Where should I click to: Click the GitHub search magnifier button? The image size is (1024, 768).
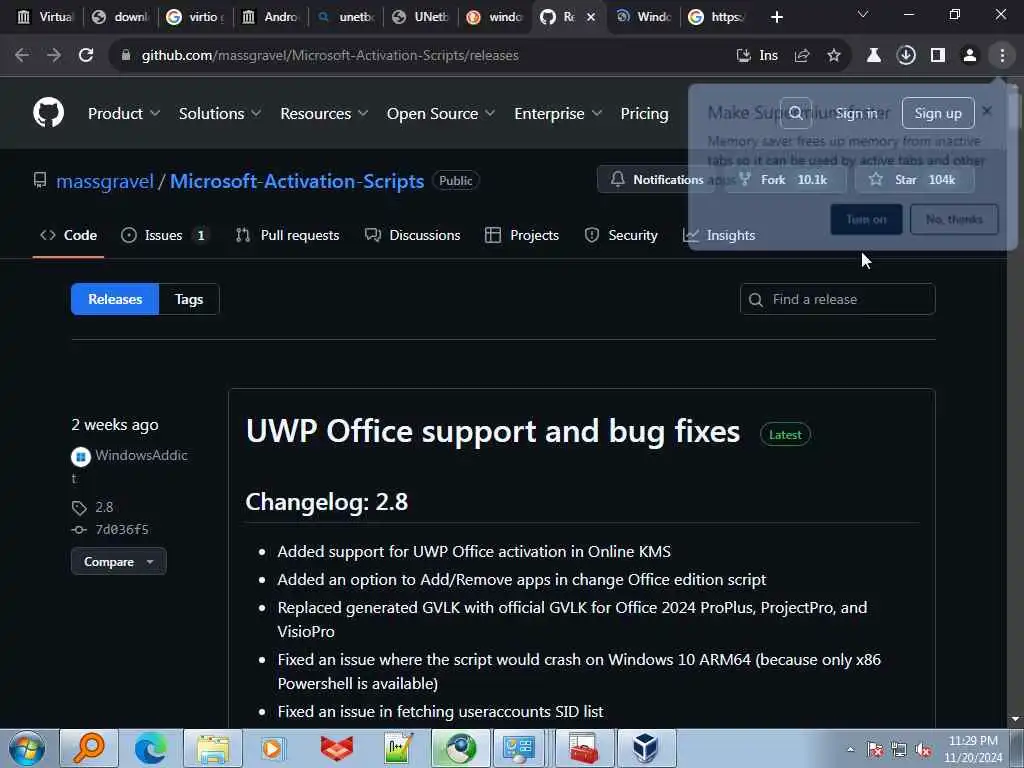(x=795, y=113)
